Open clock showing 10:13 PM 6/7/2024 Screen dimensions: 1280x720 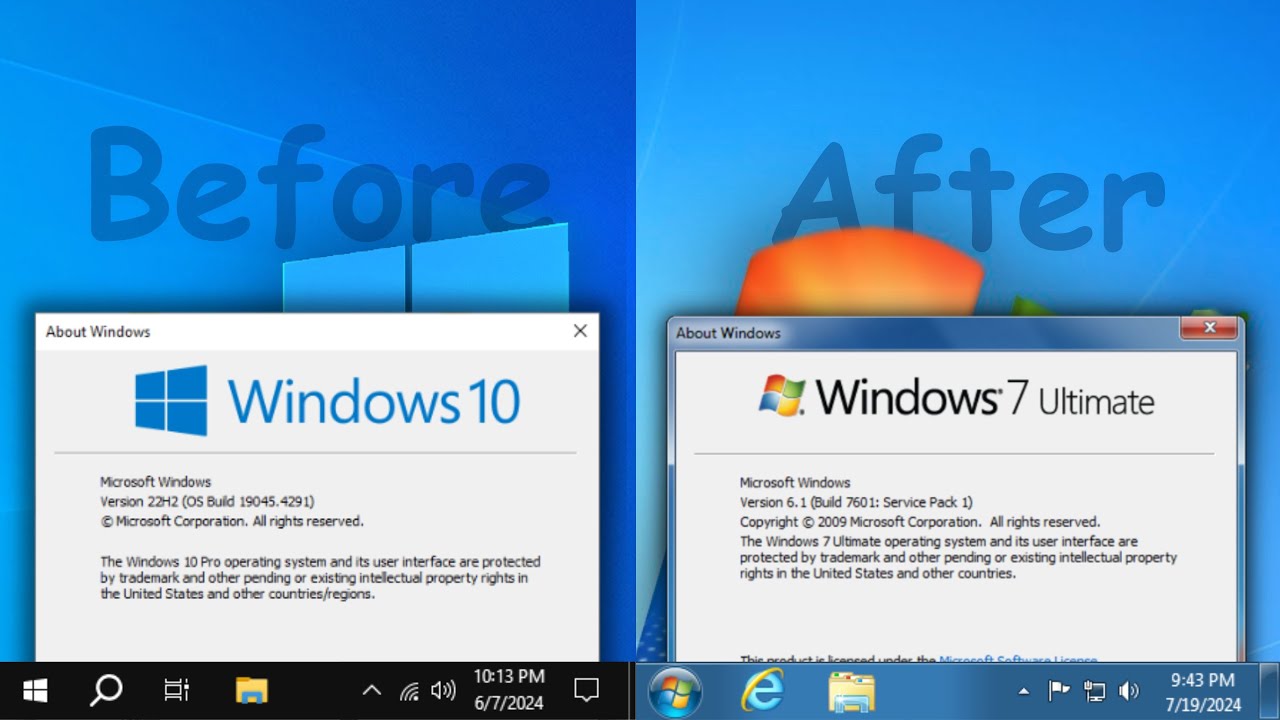(508, 690)
